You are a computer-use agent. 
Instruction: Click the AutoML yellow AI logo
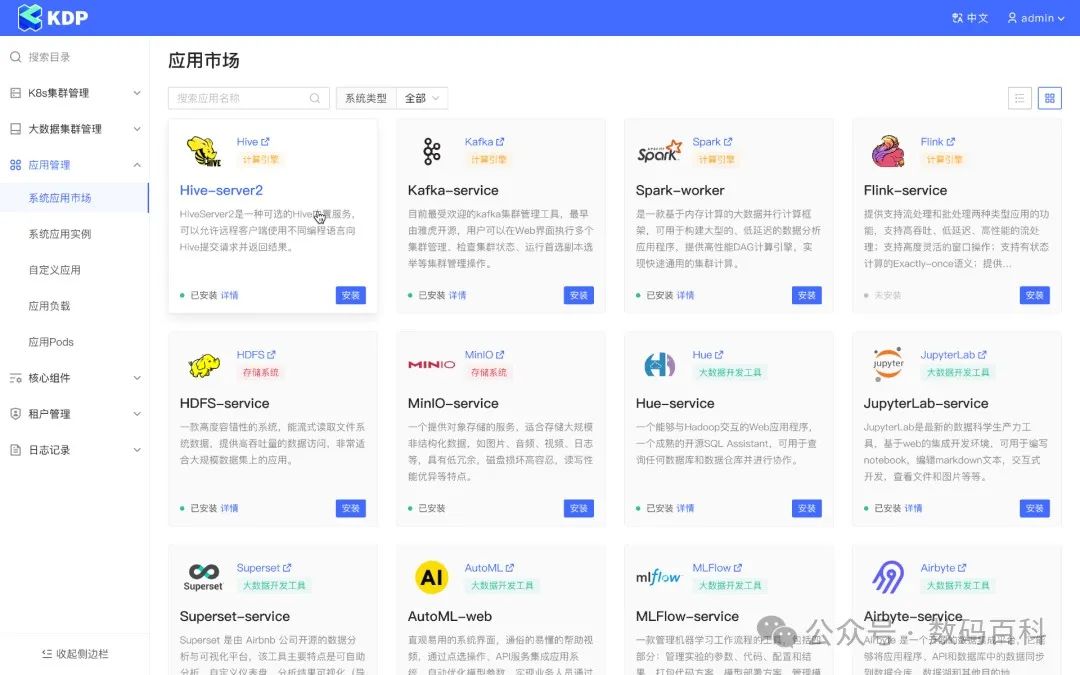(x=432, y=577)
